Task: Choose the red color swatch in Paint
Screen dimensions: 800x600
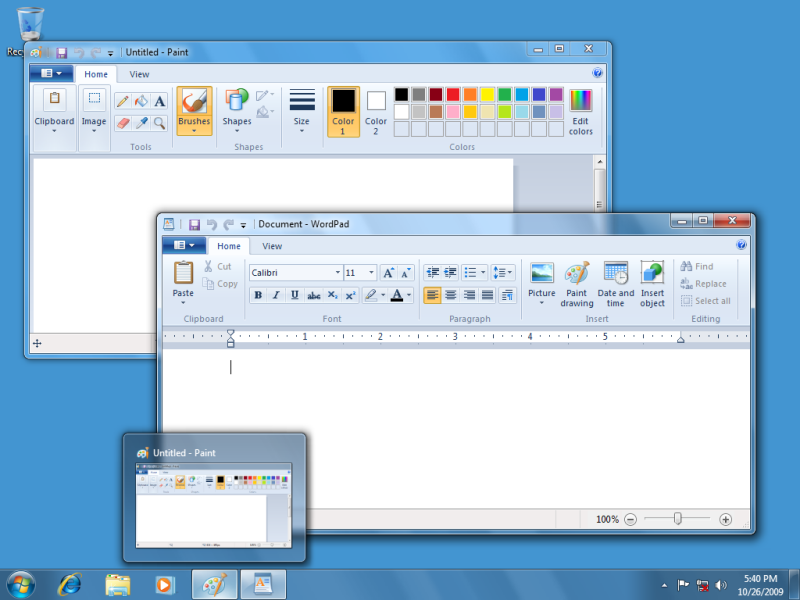Action: pyautogui.click(x=452, y=94)
